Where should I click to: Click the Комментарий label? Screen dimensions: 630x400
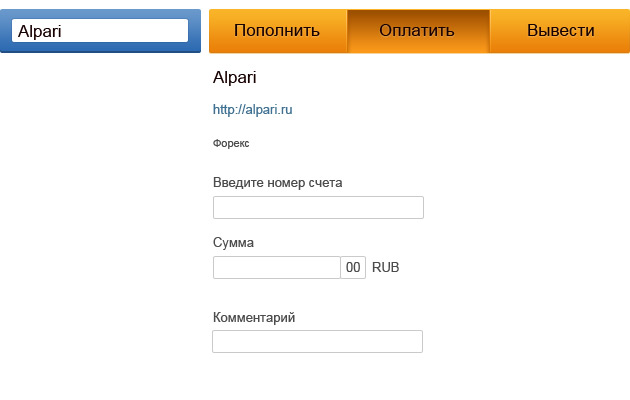click(254, 317)
